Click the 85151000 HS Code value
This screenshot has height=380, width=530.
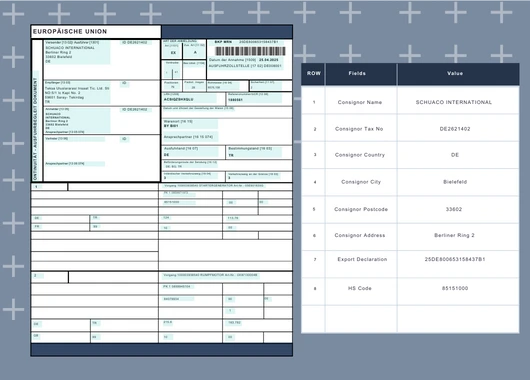point(455,288)
